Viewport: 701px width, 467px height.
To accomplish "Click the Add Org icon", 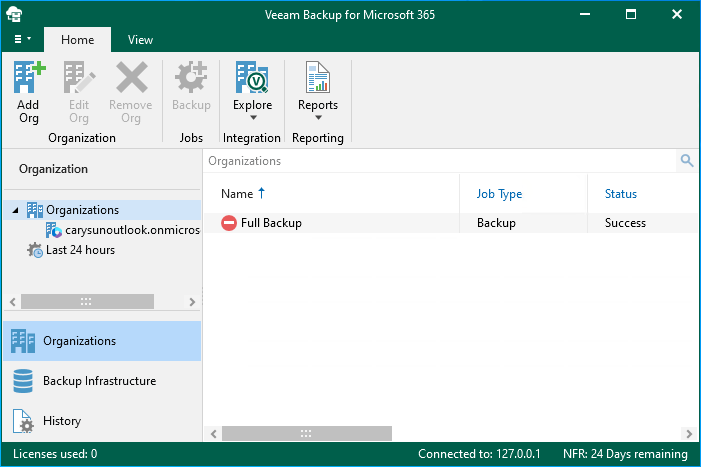I will pos(29,79).
